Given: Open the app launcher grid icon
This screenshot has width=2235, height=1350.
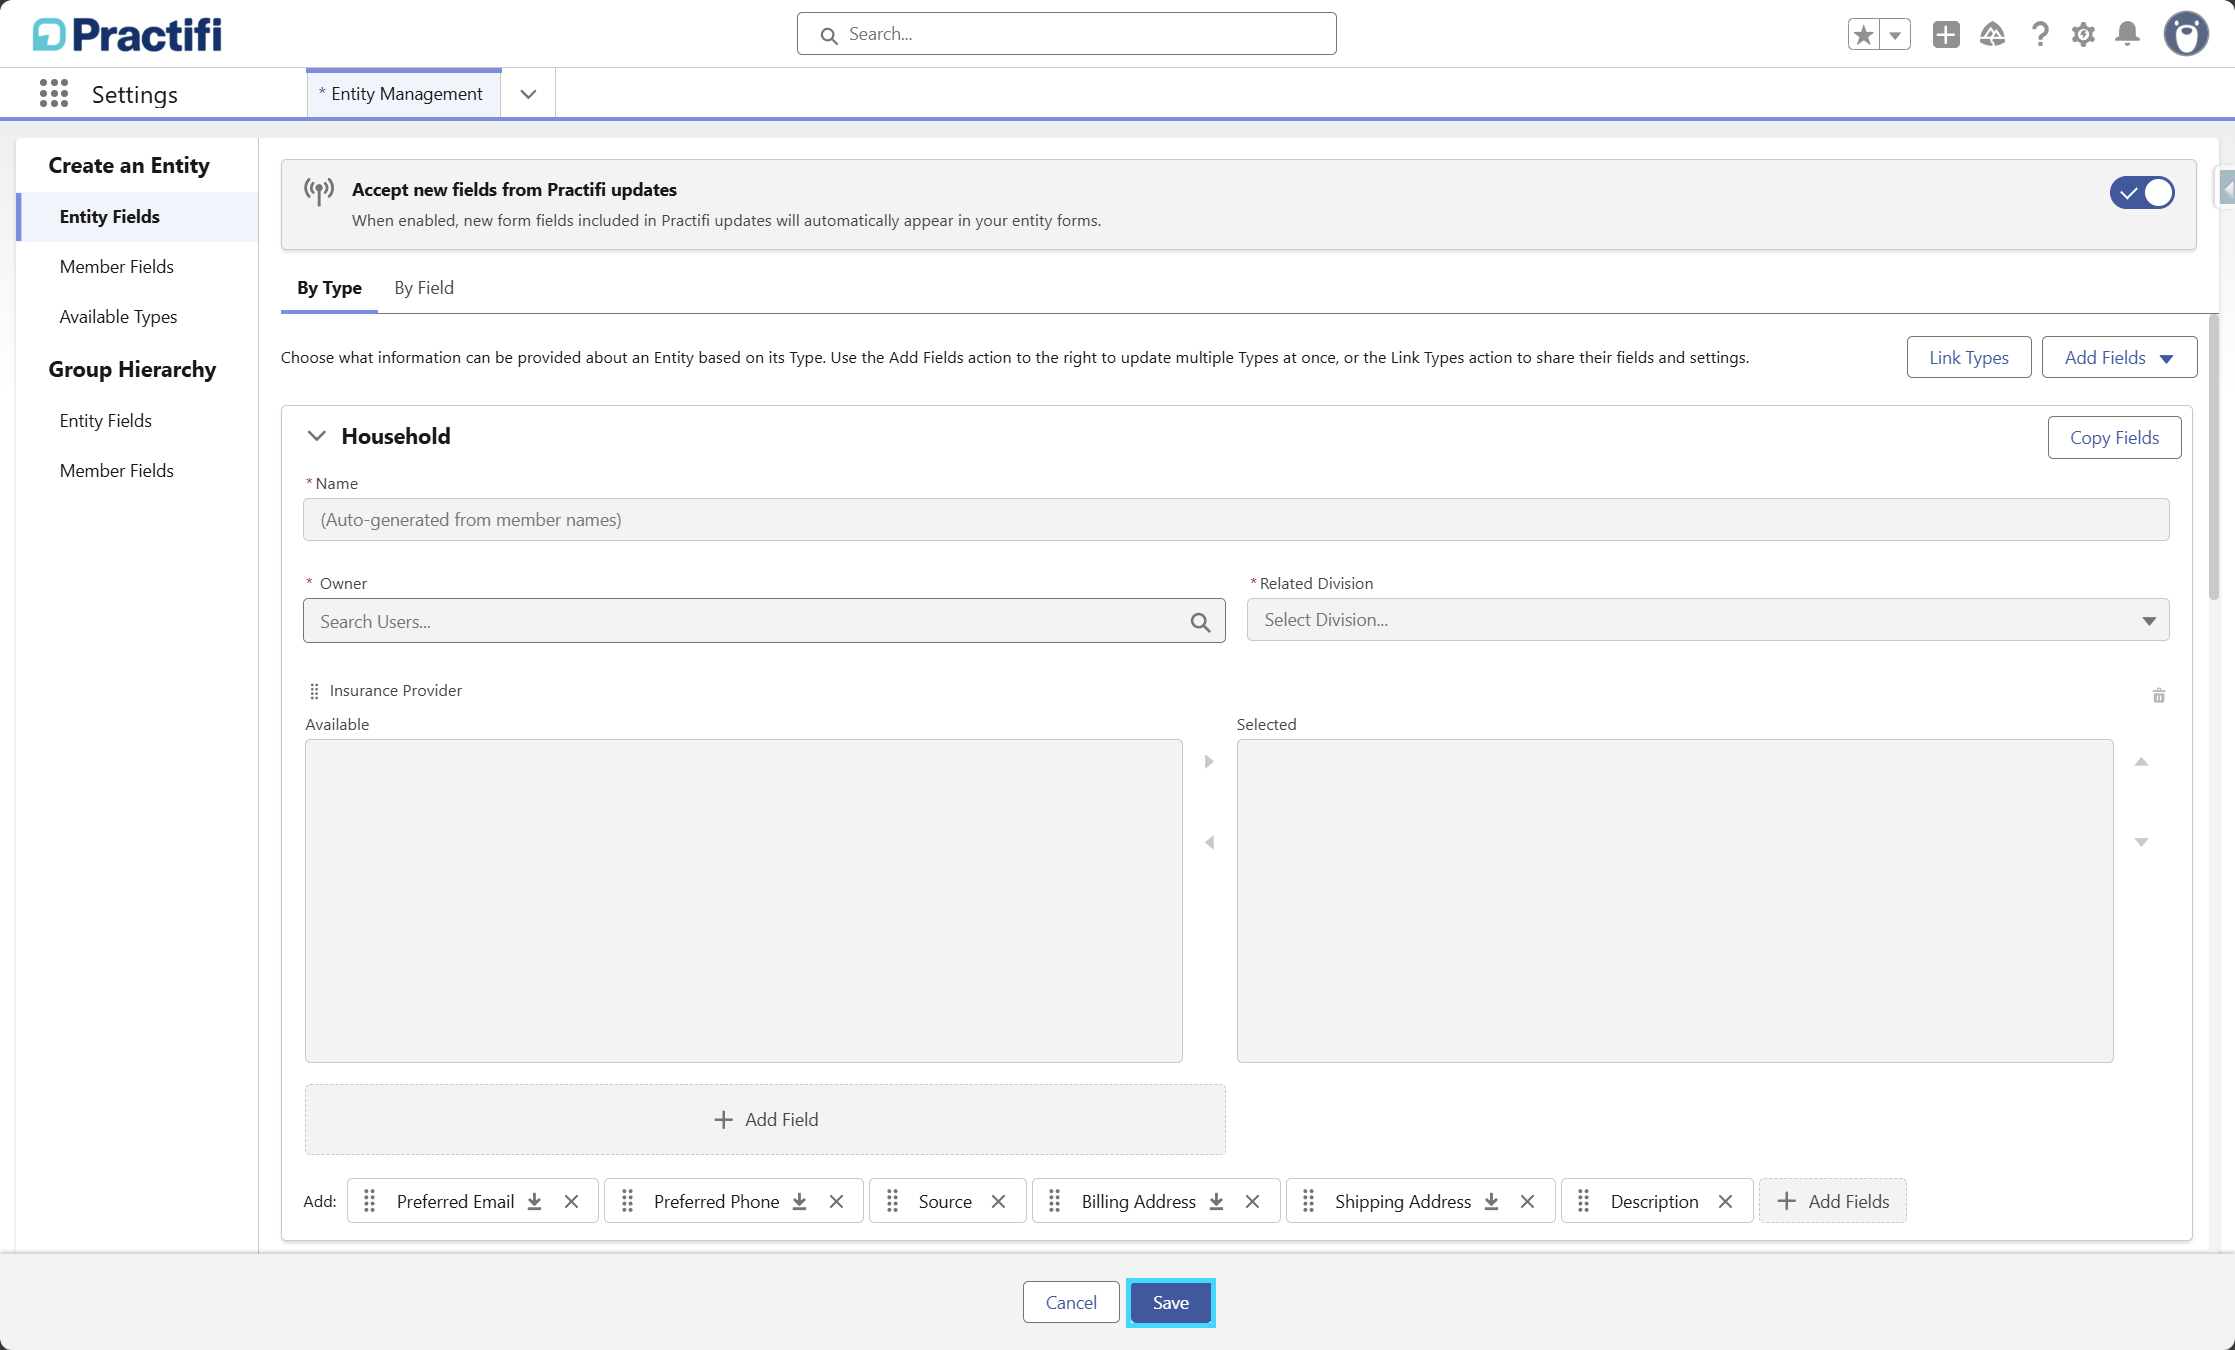Looking at the screenshot, I should pyautogui.click(x=54, y=94).
